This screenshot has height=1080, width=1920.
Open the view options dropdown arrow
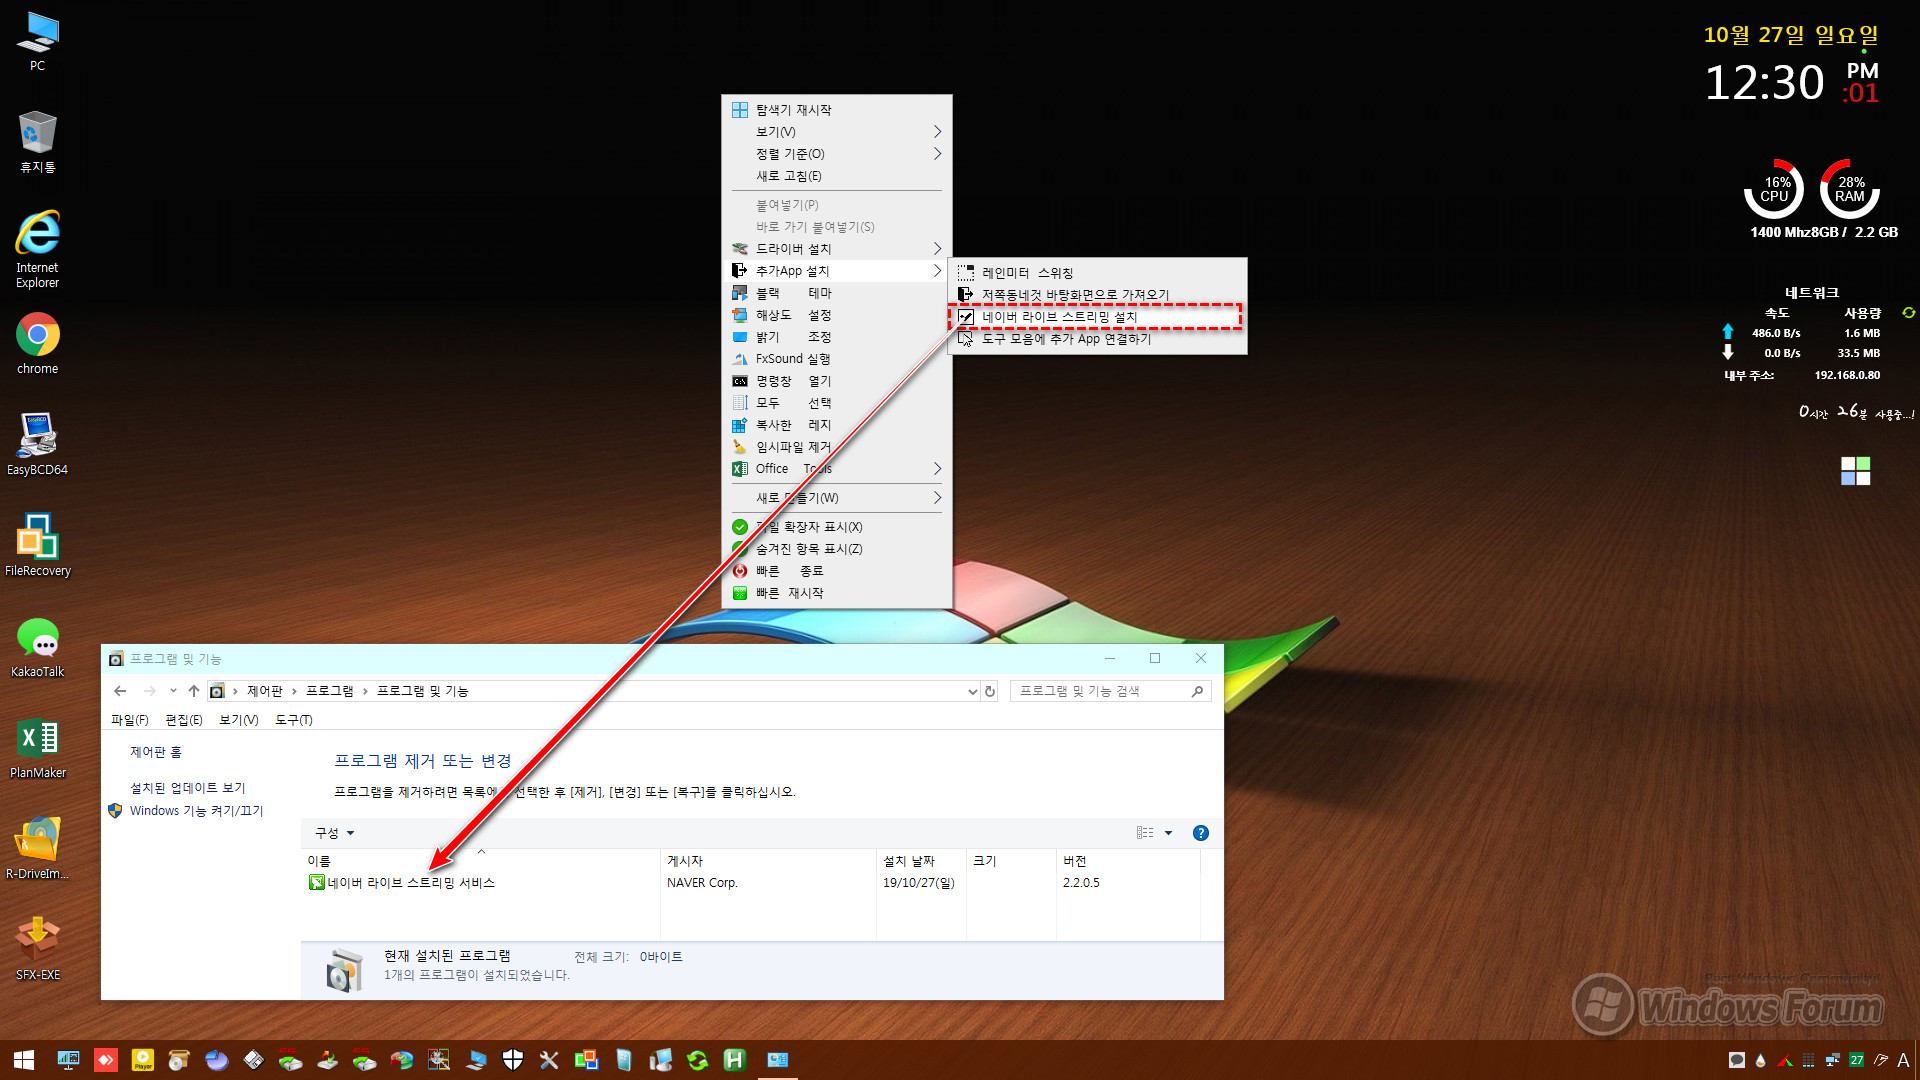tap(1167, 833)
